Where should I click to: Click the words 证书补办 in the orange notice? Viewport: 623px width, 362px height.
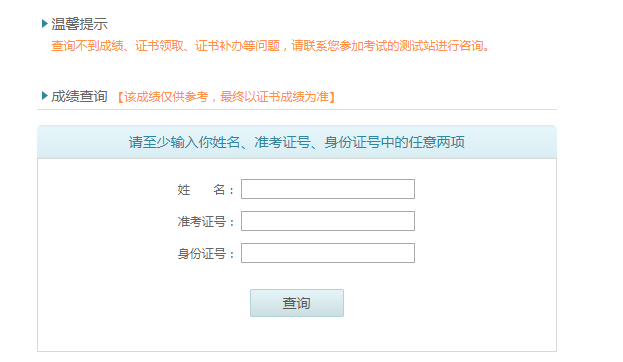coord(219,46)
